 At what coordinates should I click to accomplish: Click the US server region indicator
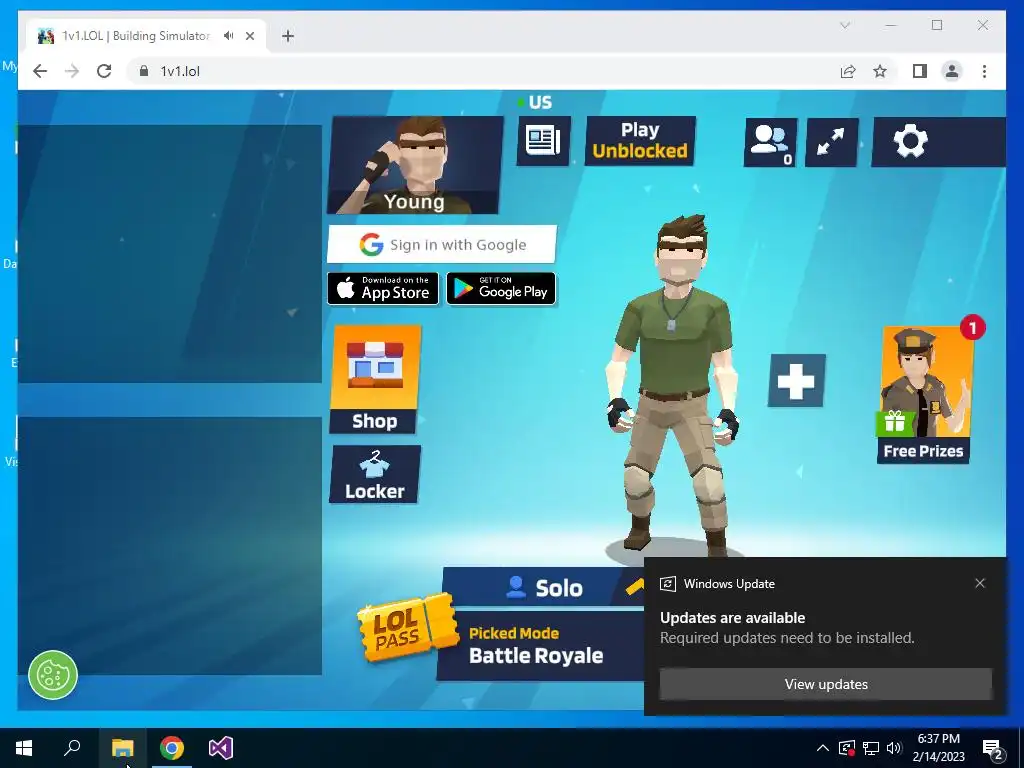coord(536,103)
